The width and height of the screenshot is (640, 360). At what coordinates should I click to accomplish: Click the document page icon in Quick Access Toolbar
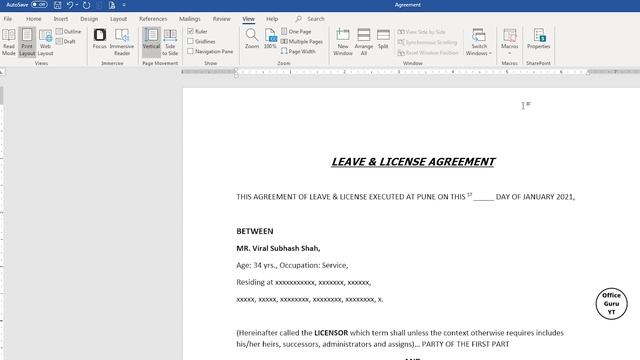(x=112, y=5)
